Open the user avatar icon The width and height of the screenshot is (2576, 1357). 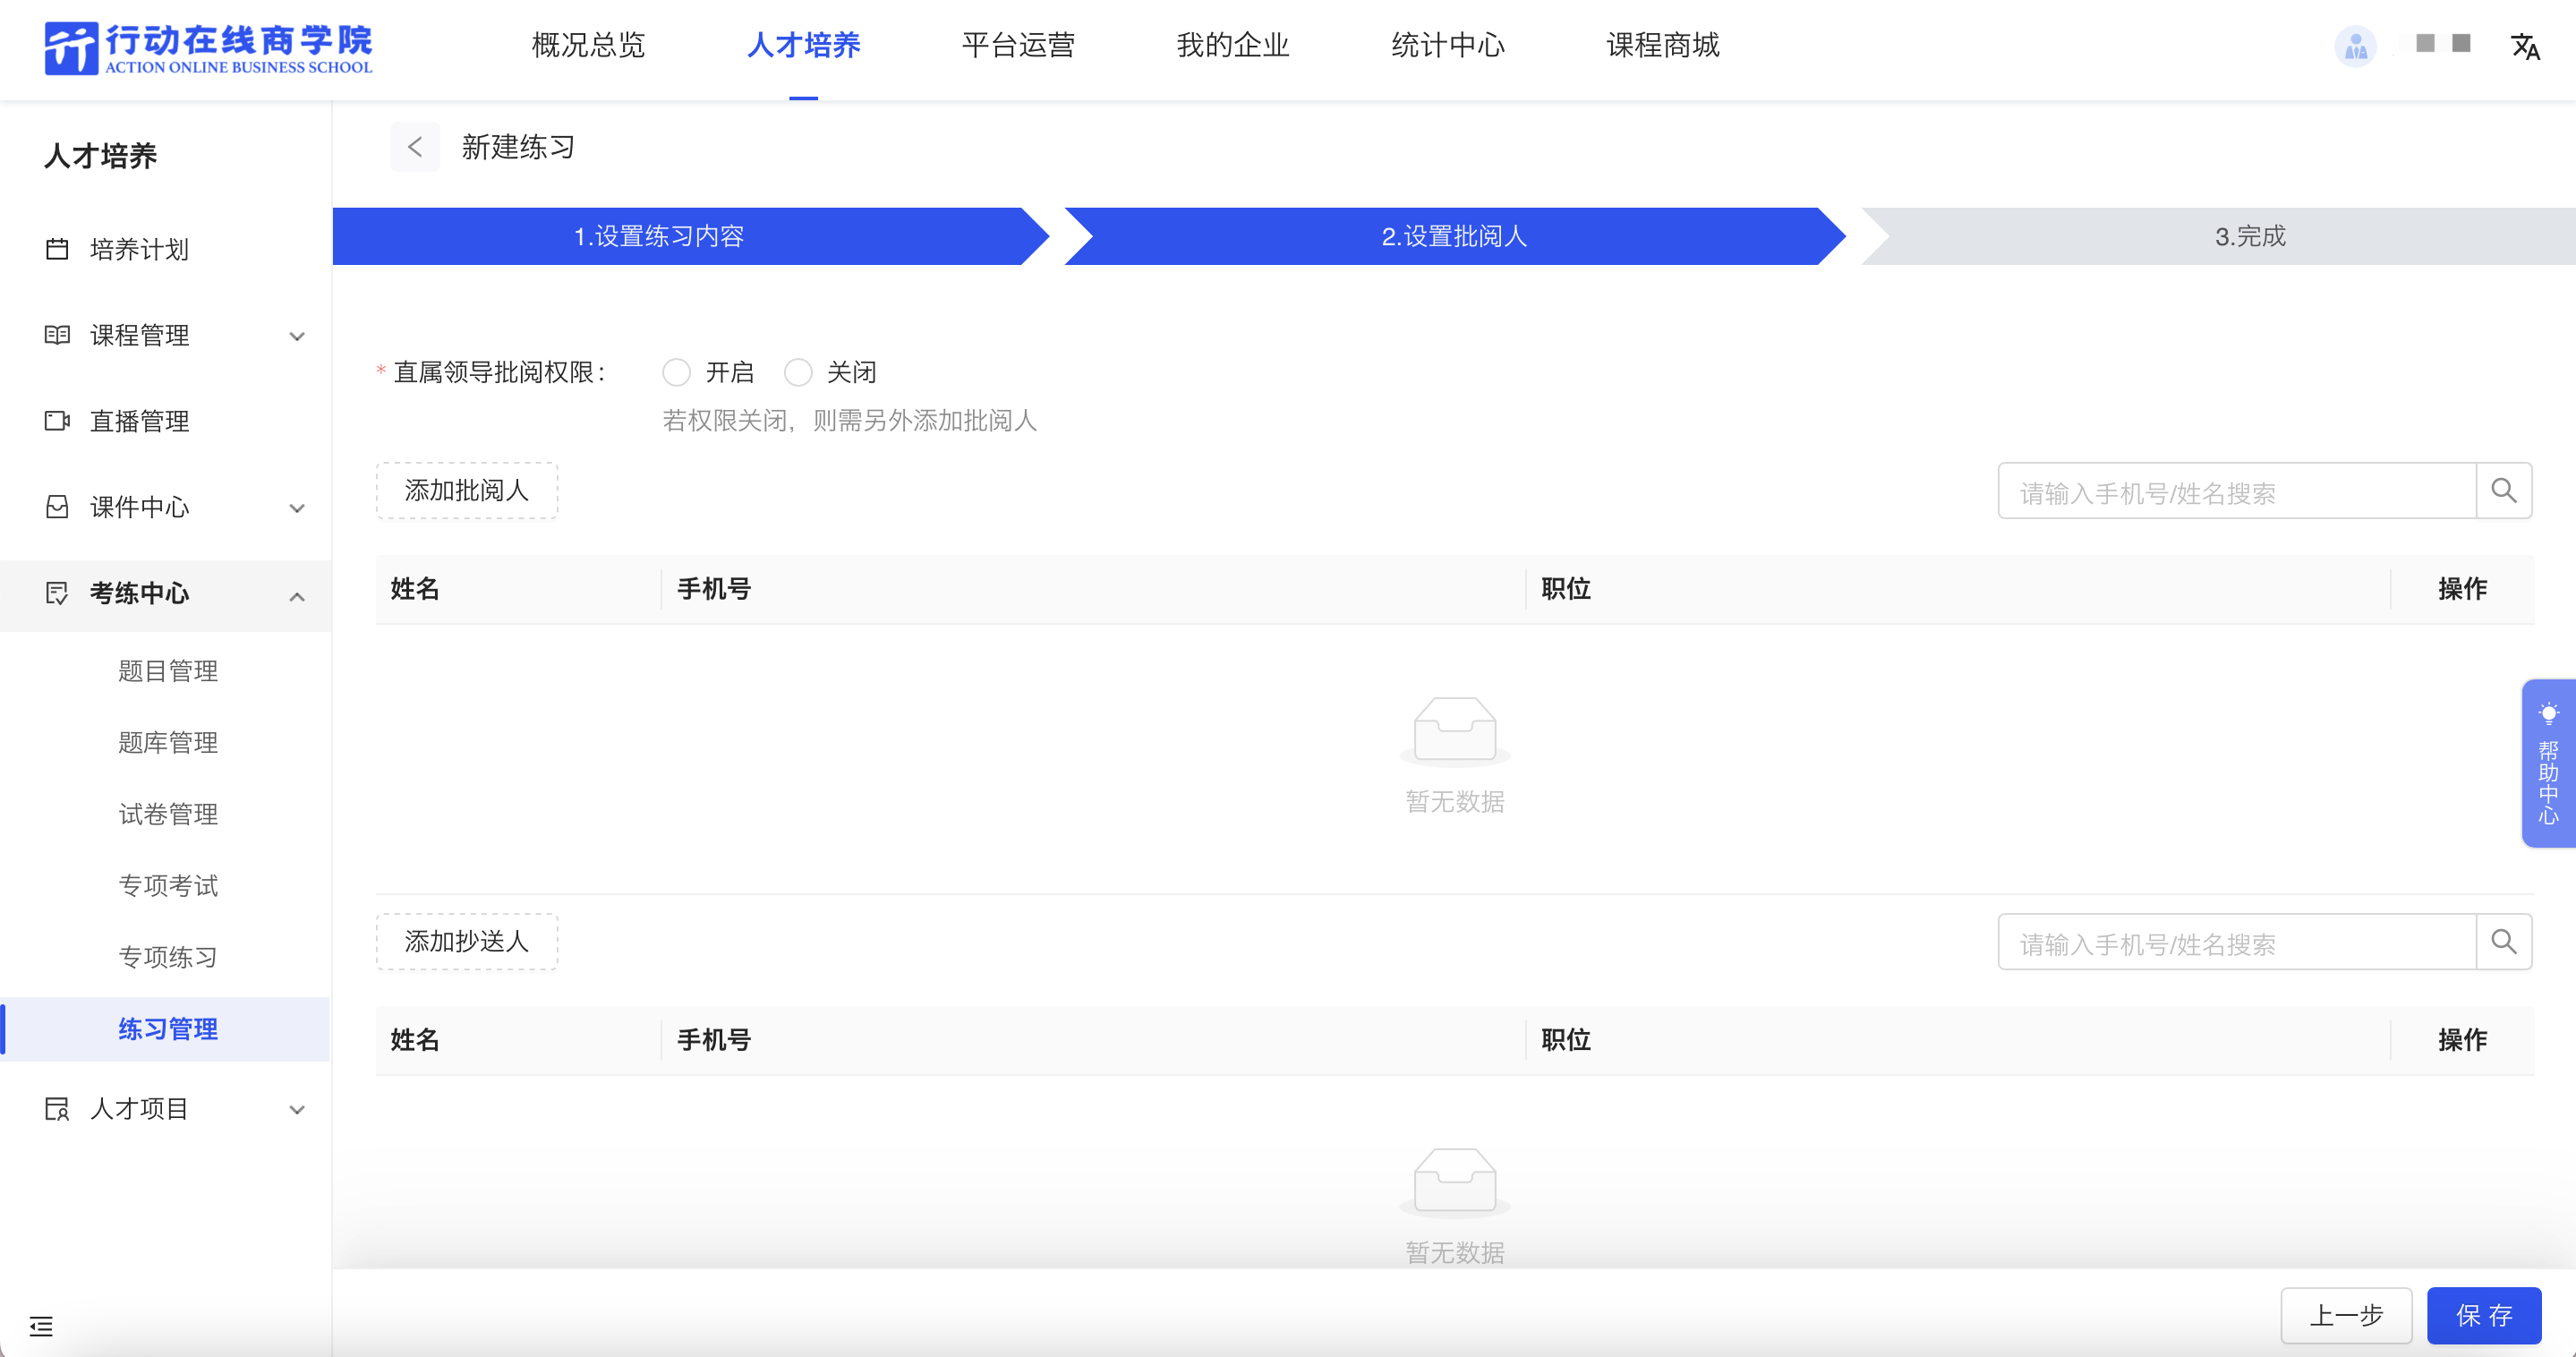[2355, 46]
